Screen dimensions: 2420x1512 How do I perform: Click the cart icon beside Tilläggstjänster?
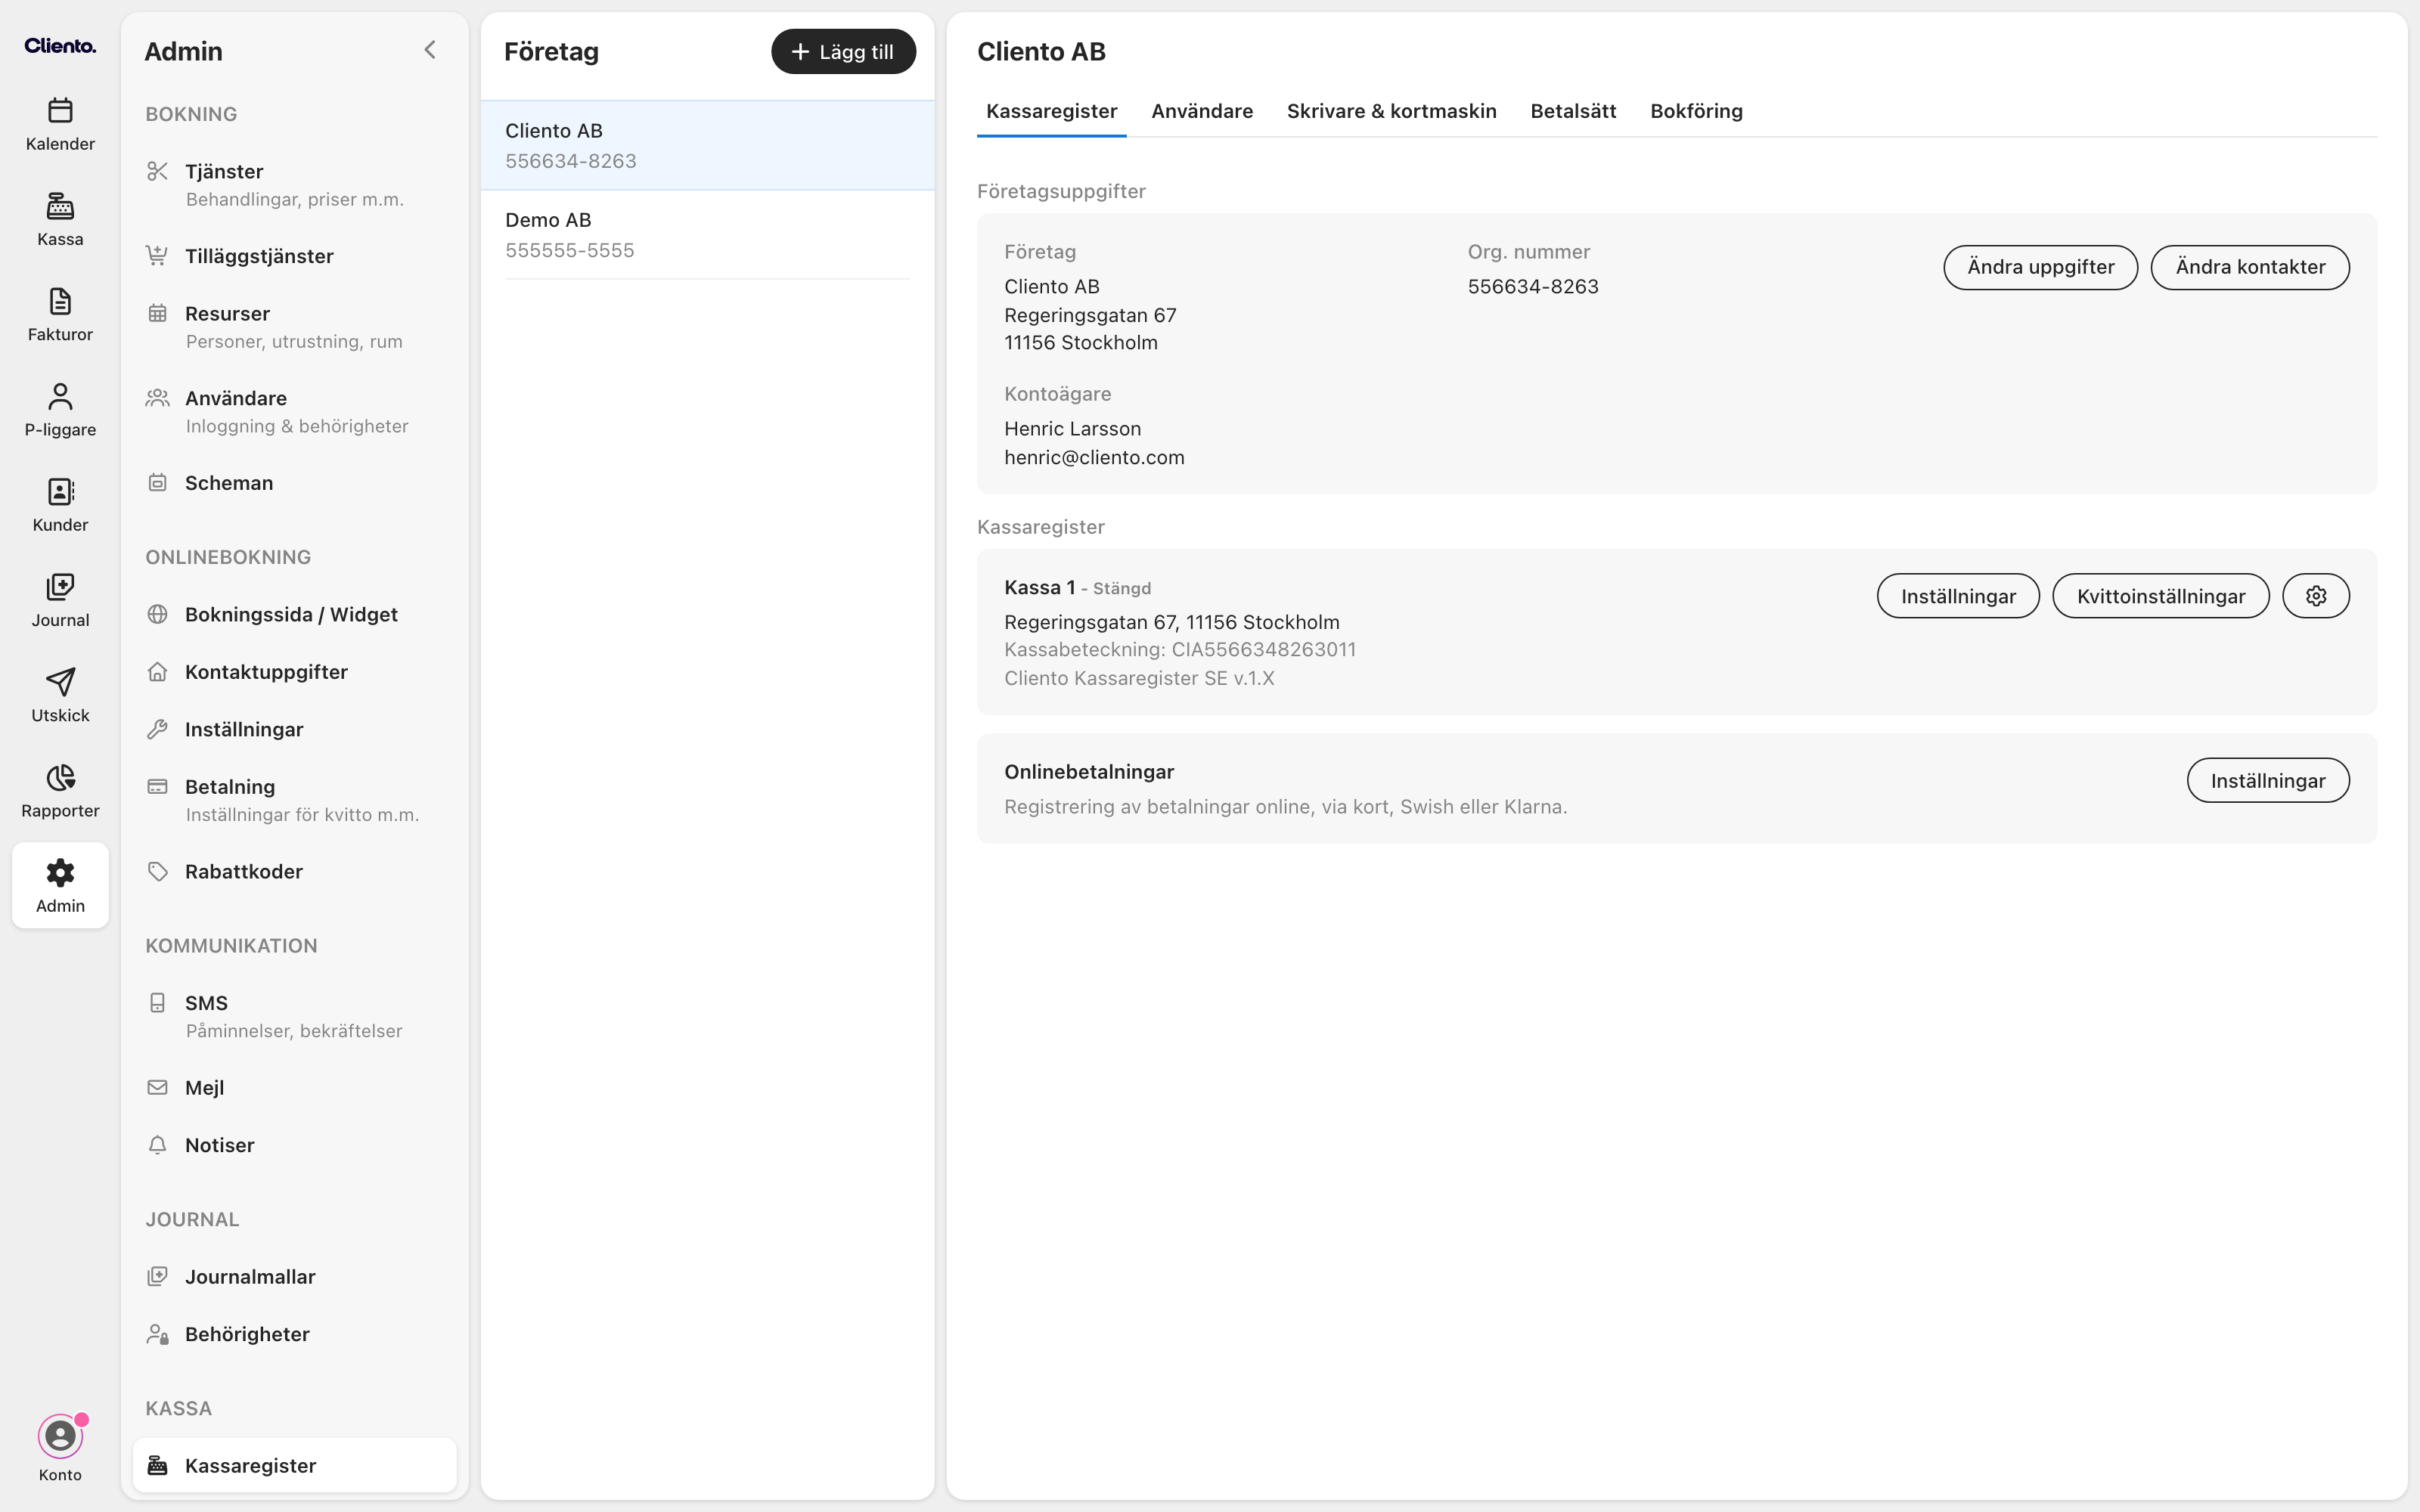click(x=157, y=256)
